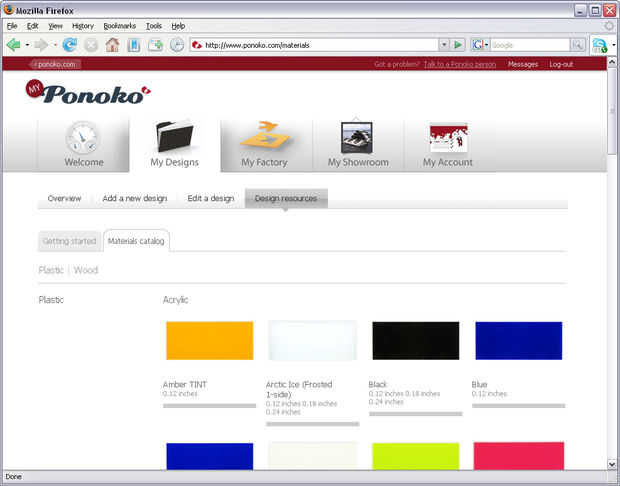Open My Designs folder icon
620x486 pixels.
(x=174, y=136)
